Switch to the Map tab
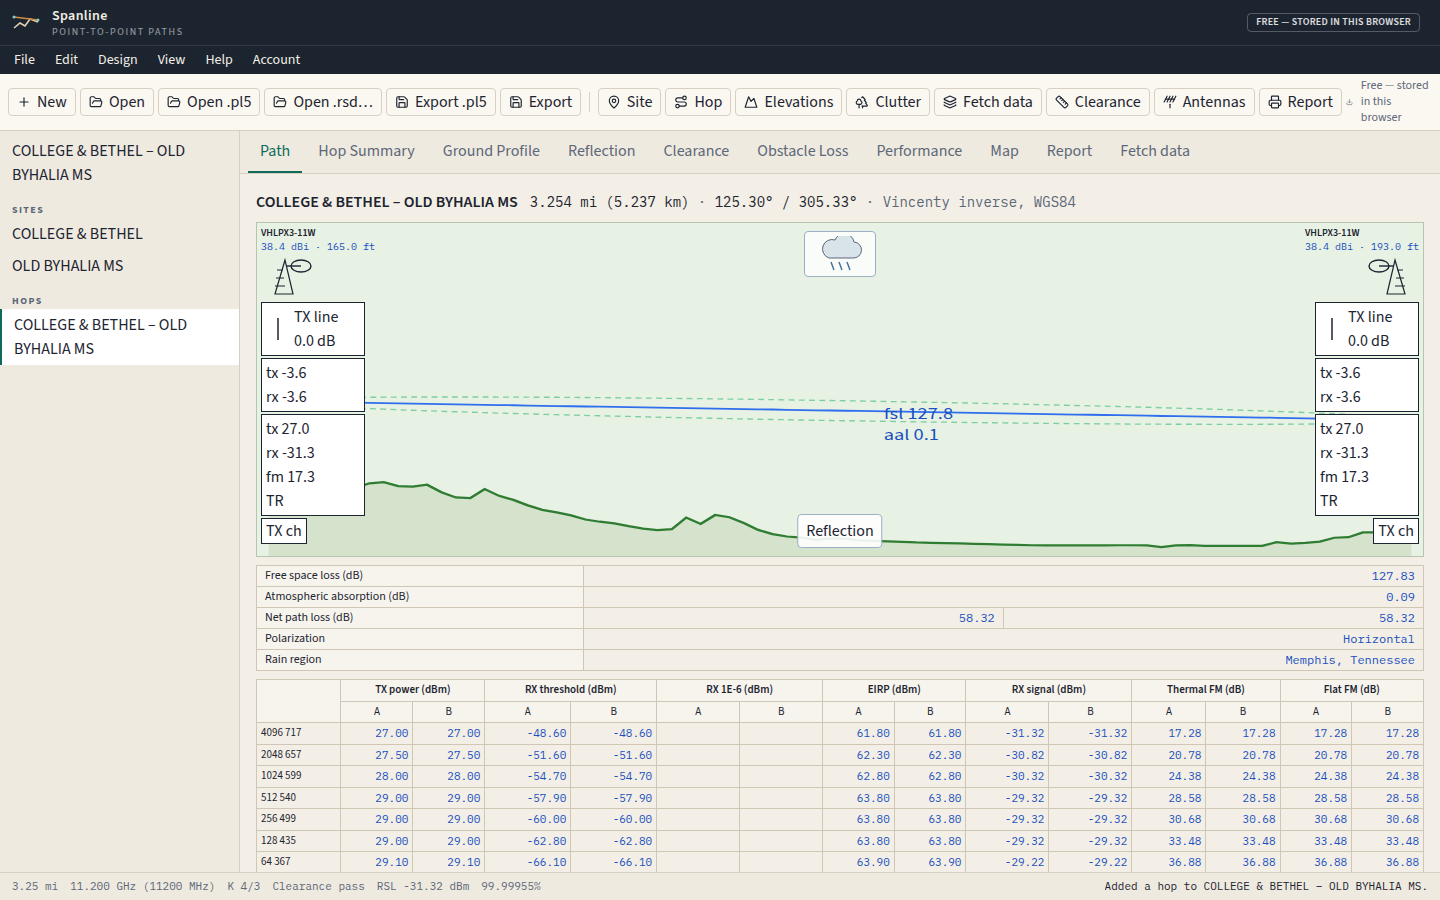This screenshot has height=900, width=1440. pos(1004,151)
